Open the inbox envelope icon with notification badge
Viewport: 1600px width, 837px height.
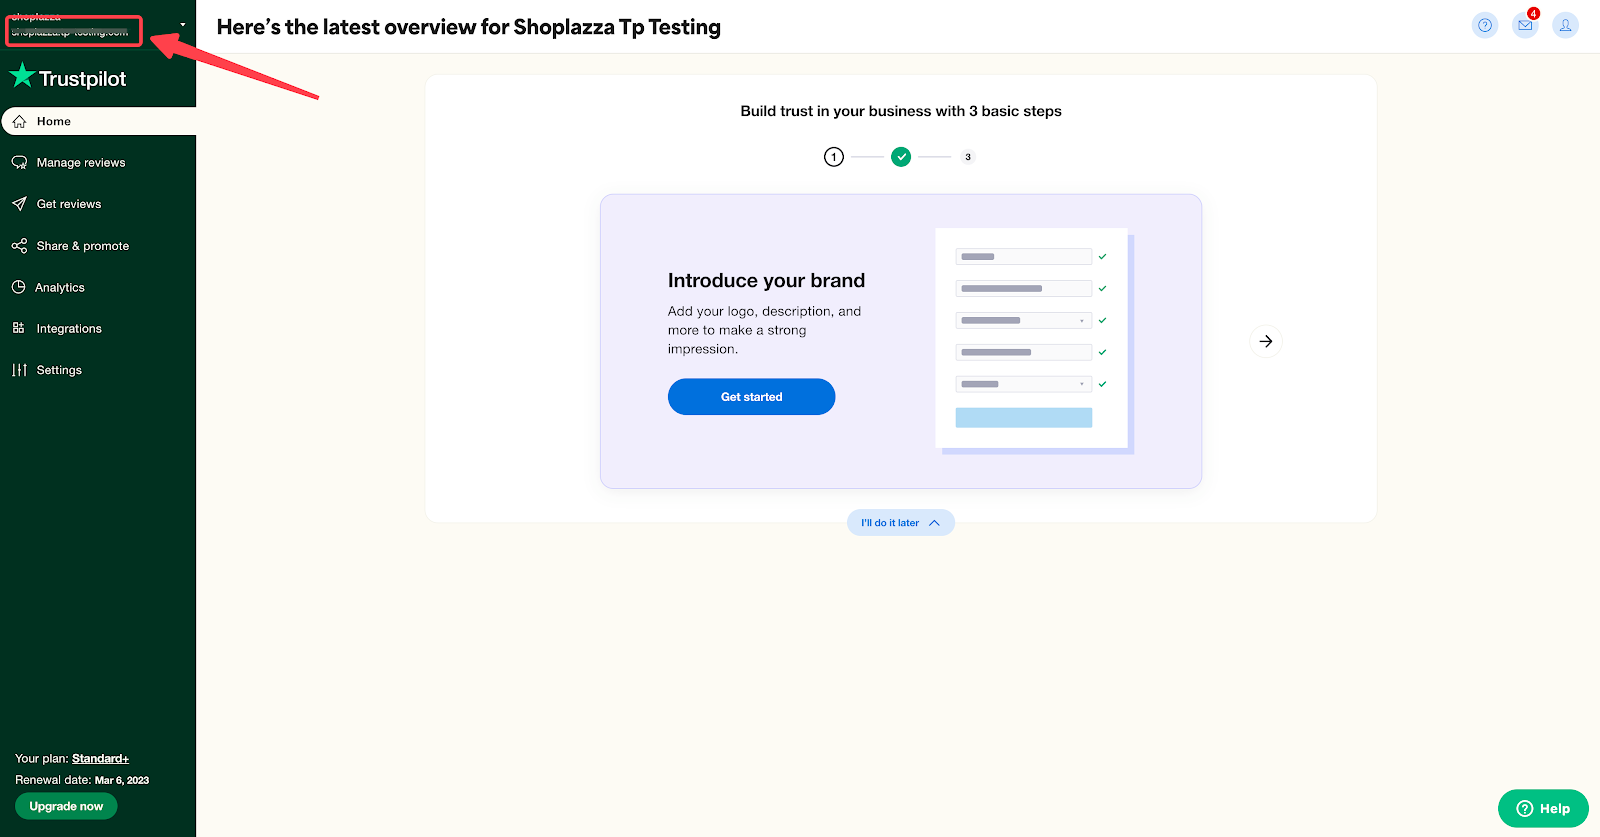point(1525,25)
